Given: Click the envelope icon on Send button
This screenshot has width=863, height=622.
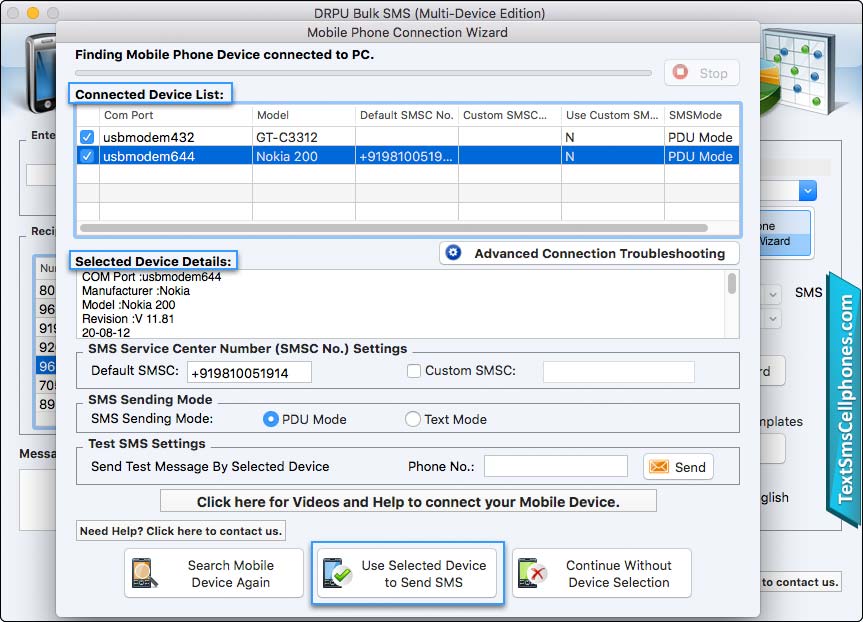Looking at the screenshot, I should [659, 467].
